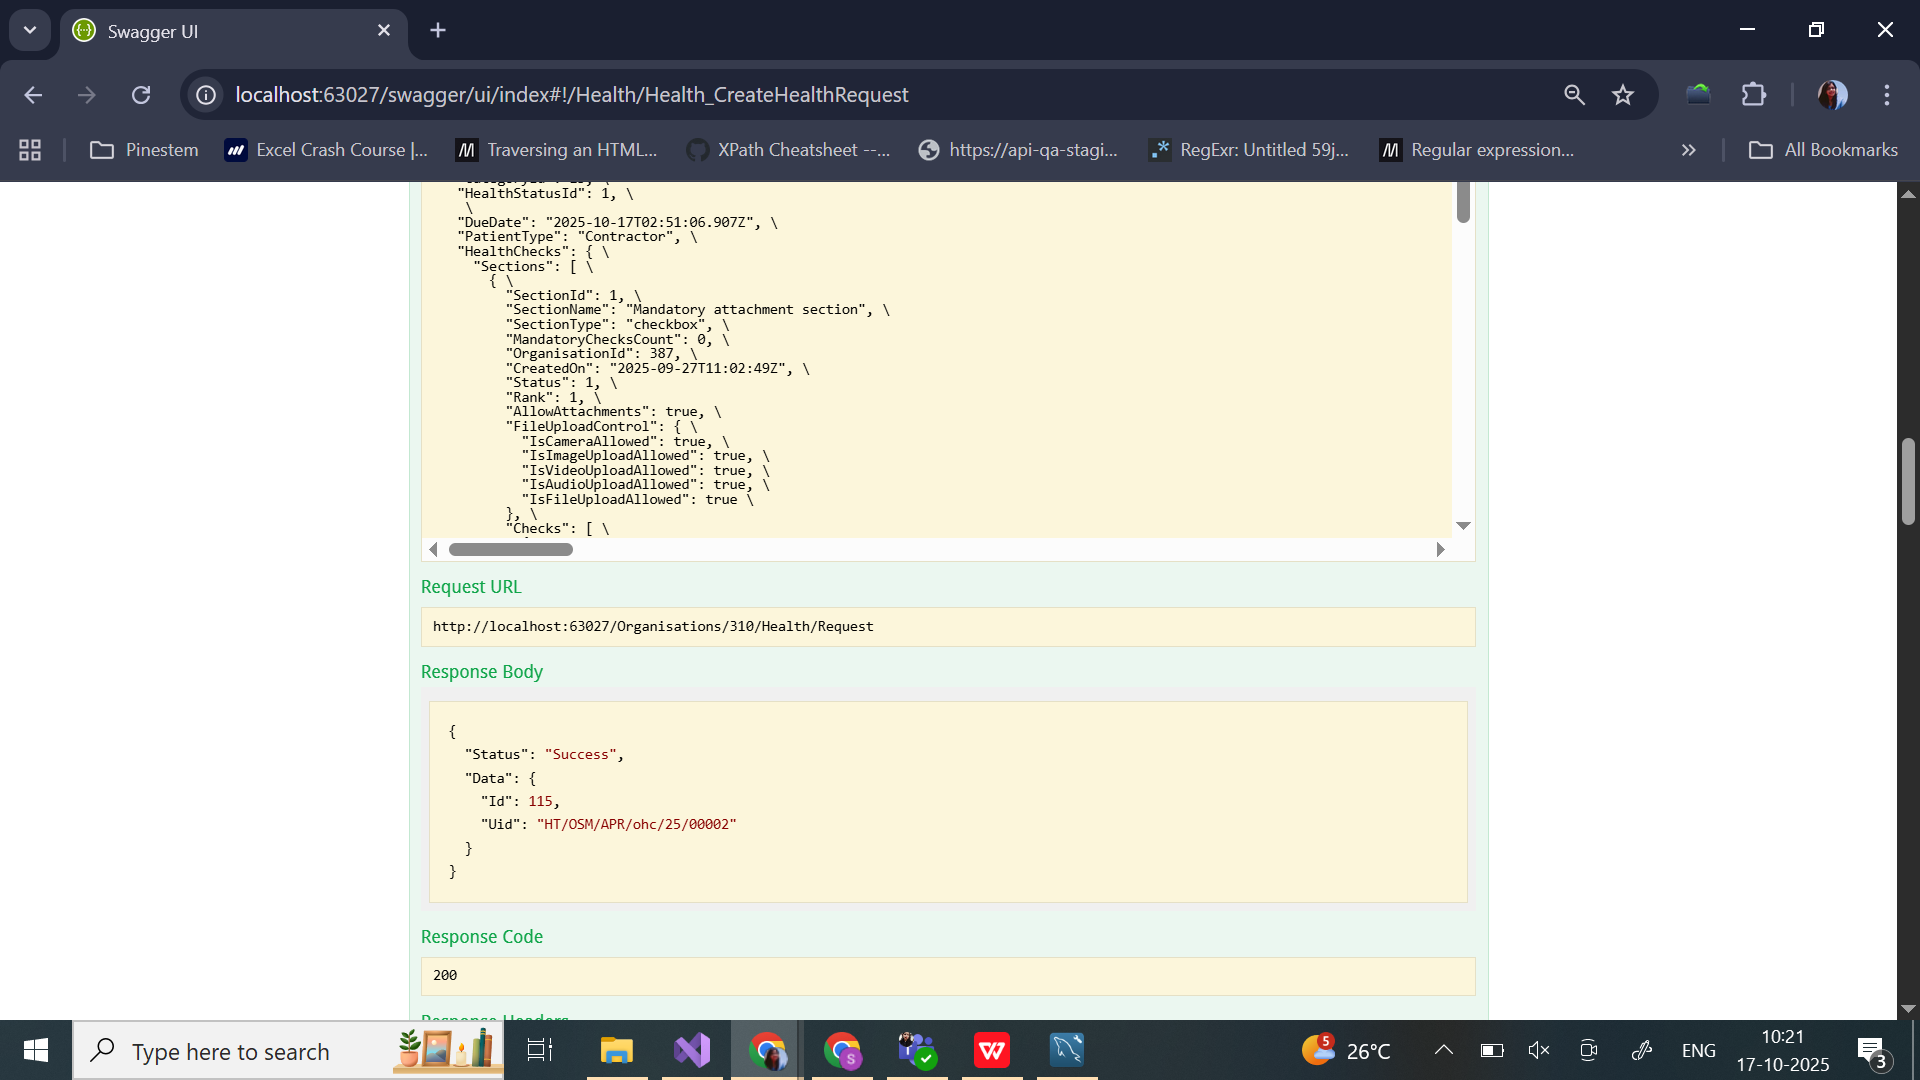
Task: Expand the tab search dropdown
Action: [x=30, y=30]
